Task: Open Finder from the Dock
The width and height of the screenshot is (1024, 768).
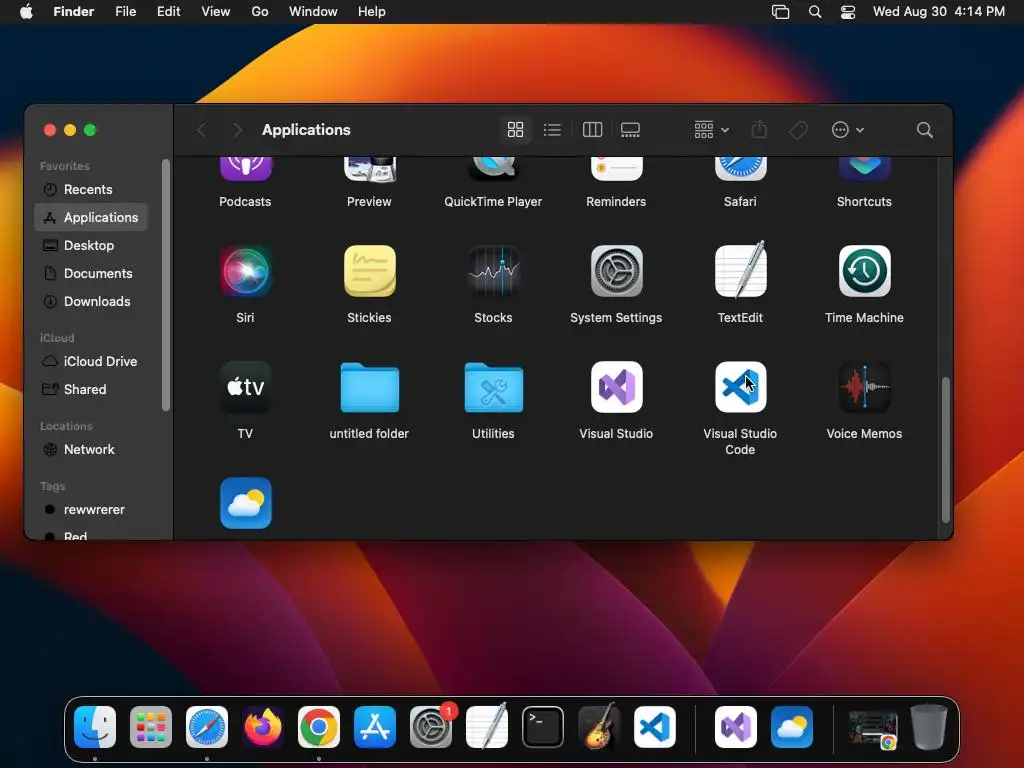Action: 95,727
